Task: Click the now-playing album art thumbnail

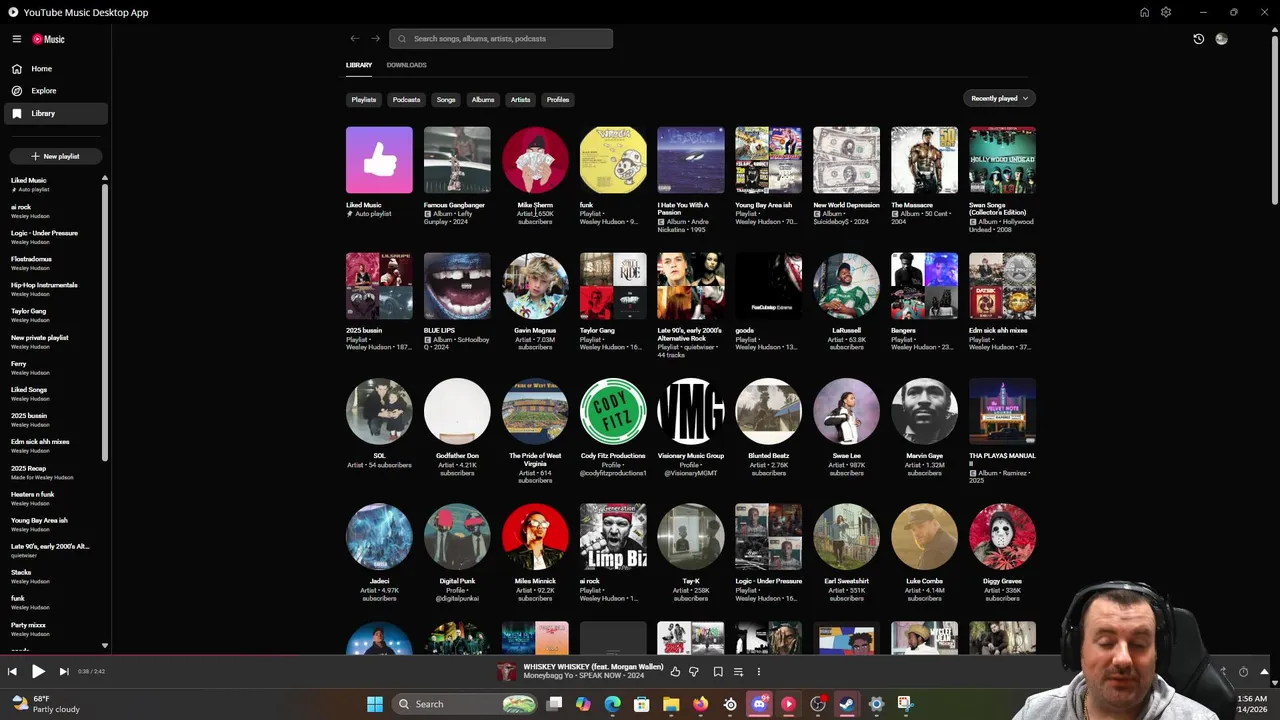Action: [x=507, y=672]
